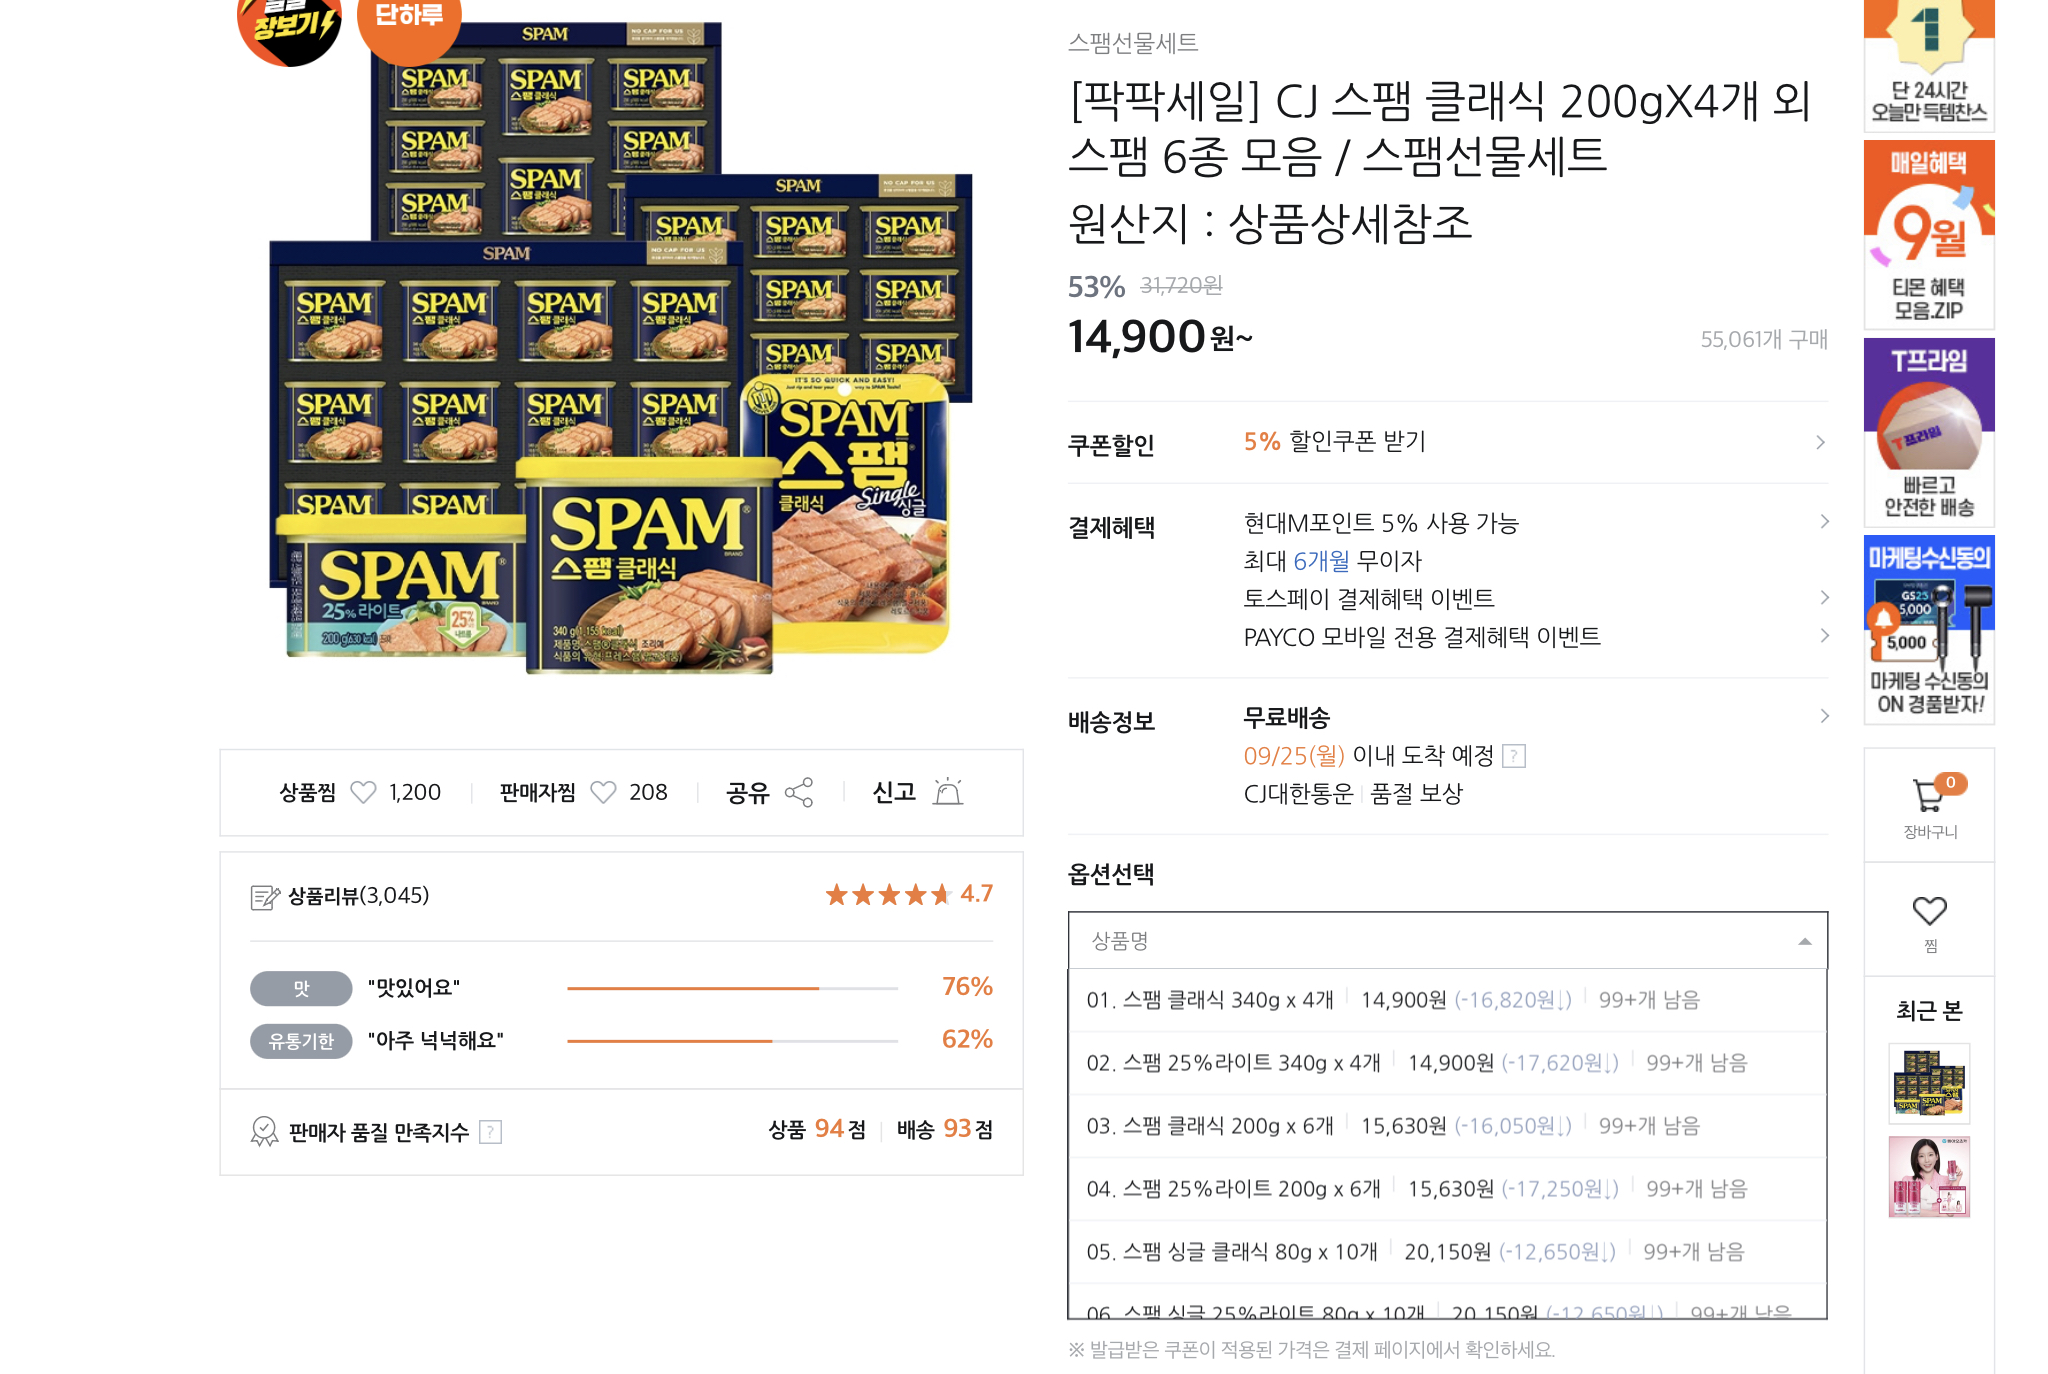Image resolution: width=2048 pixels, height=1374 pixels.
Task: Expand the 무료배송 delivery info chevron
Action: click(1824, 716)
